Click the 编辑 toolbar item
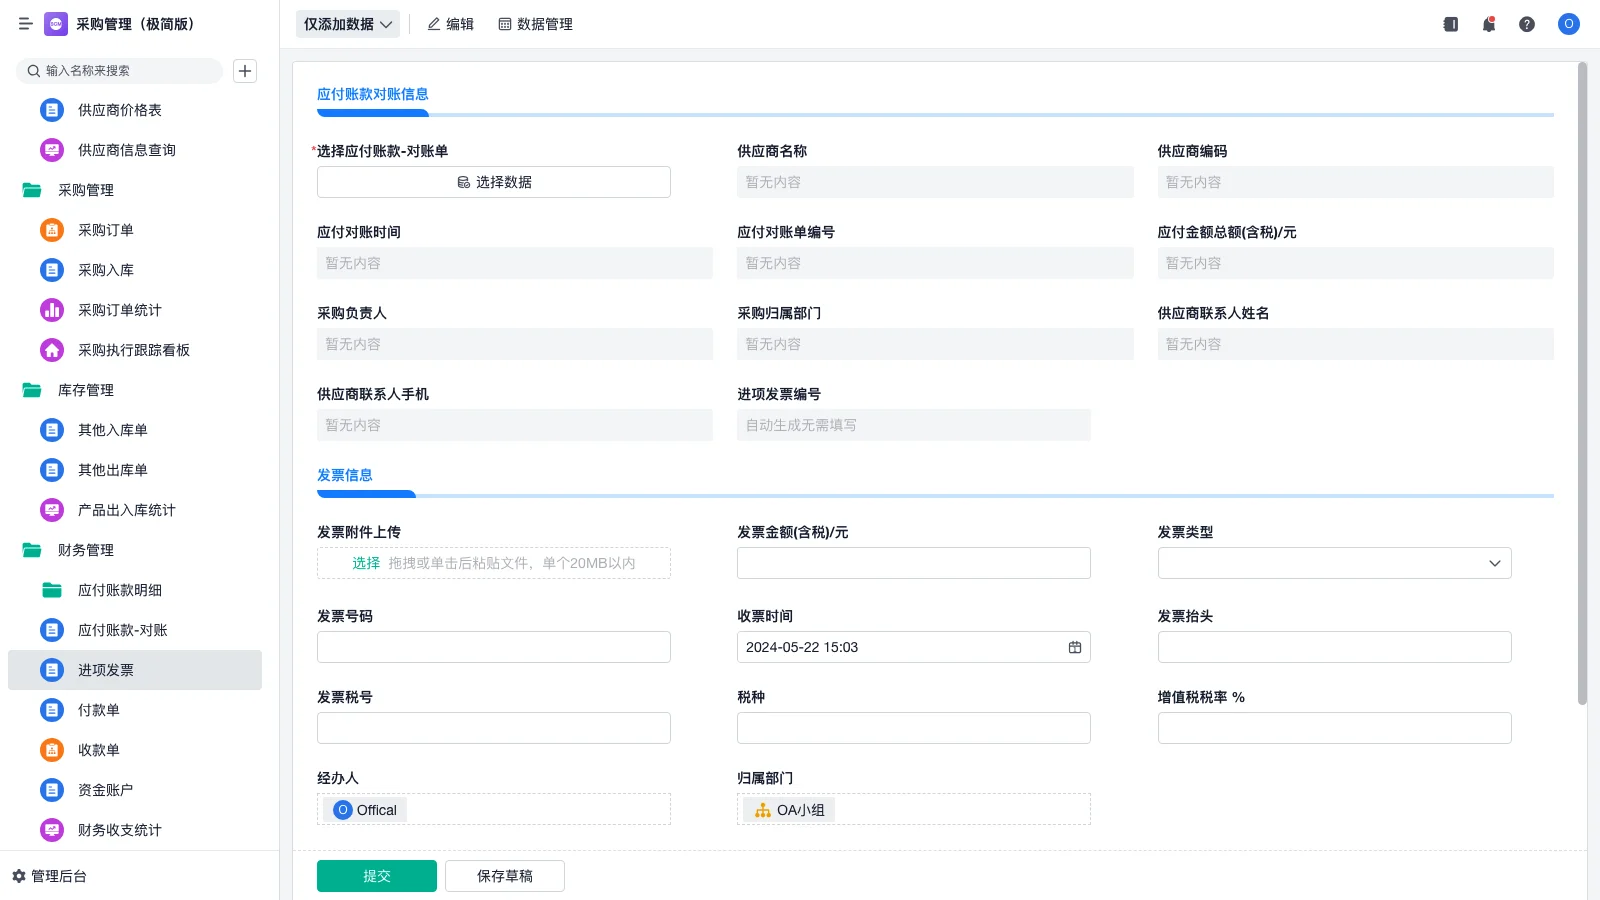Screen dimensions: 1600x900 pos(451,24)
